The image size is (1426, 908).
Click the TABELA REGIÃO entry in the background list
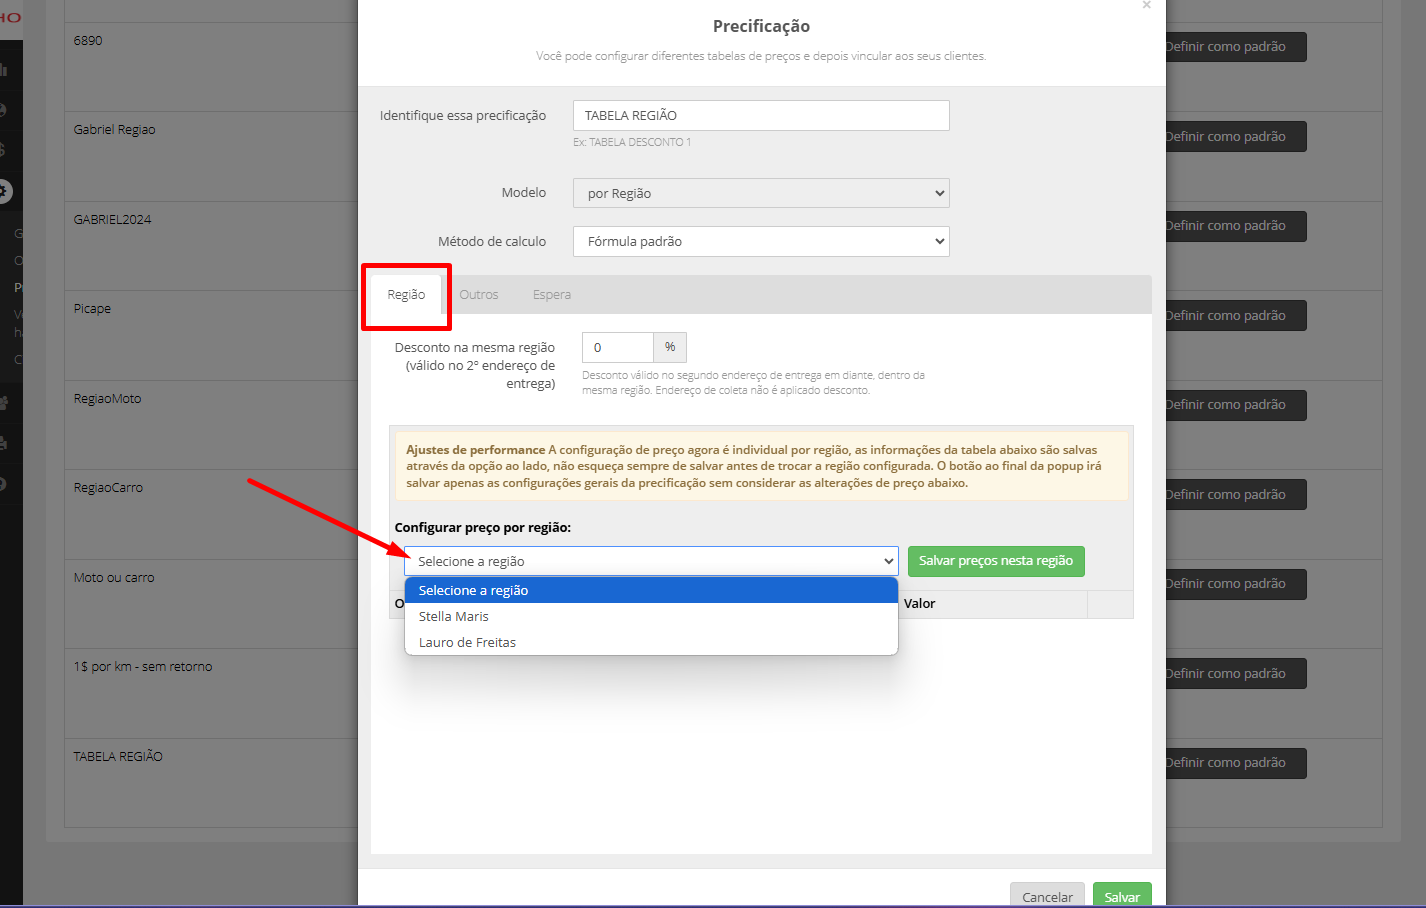[x=118, y=757]
